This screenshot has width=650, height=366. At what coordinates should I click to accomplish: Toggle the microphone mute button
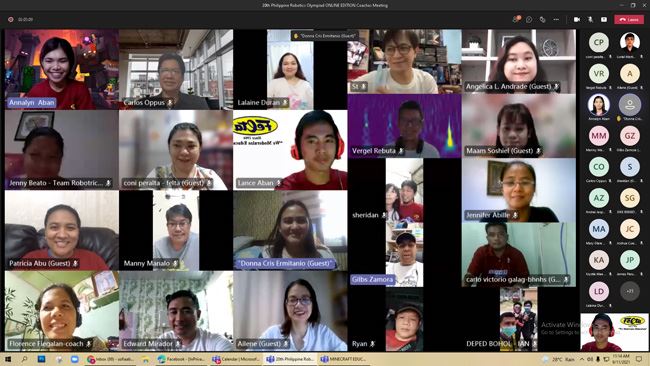(590, 19)
